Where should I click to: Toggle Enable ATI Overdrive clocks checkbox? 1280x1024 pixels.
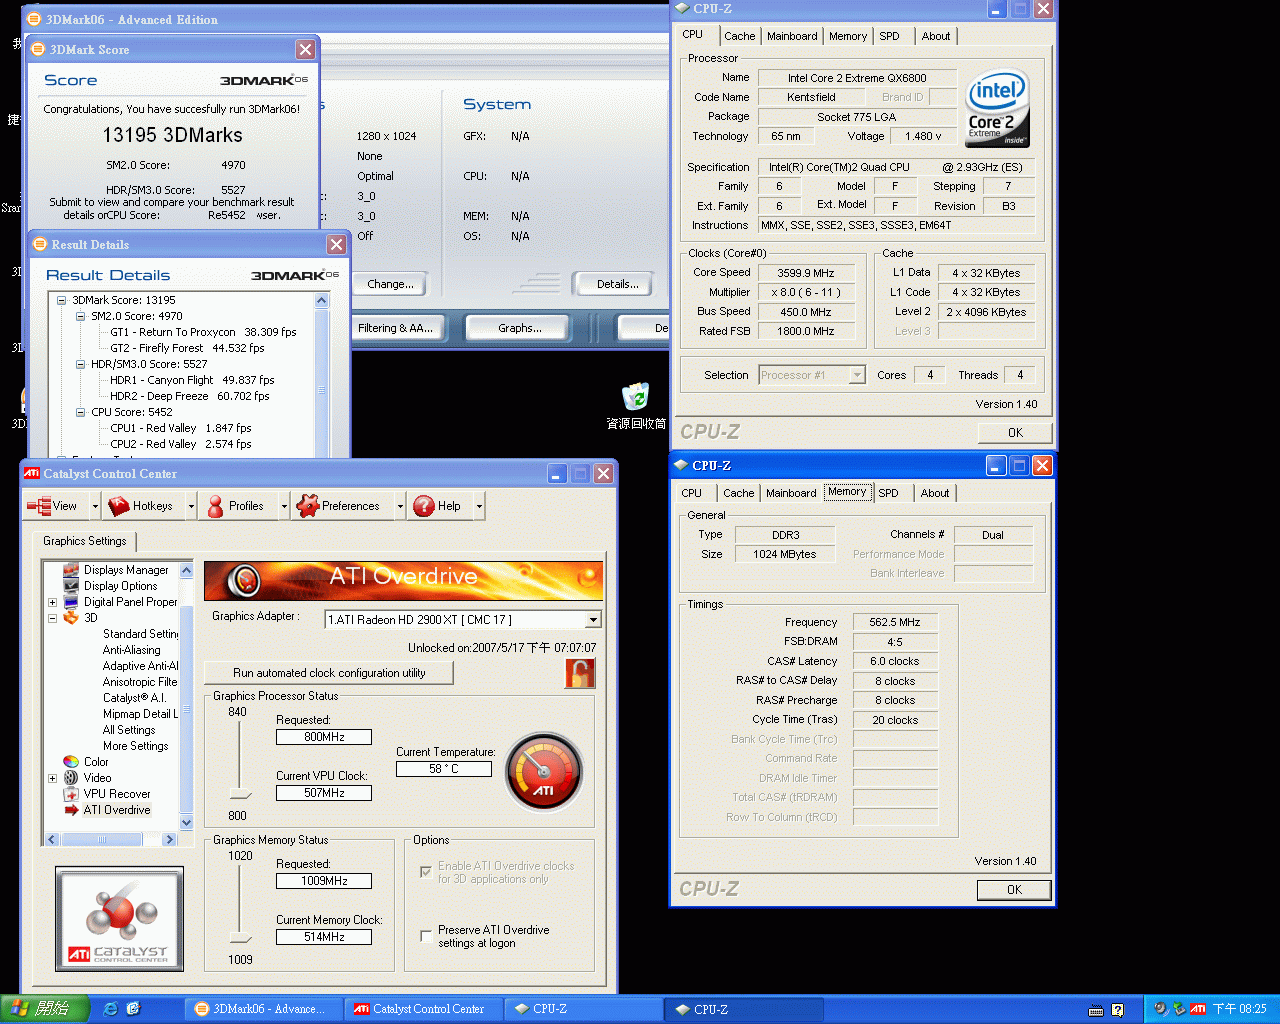point(426,872)
